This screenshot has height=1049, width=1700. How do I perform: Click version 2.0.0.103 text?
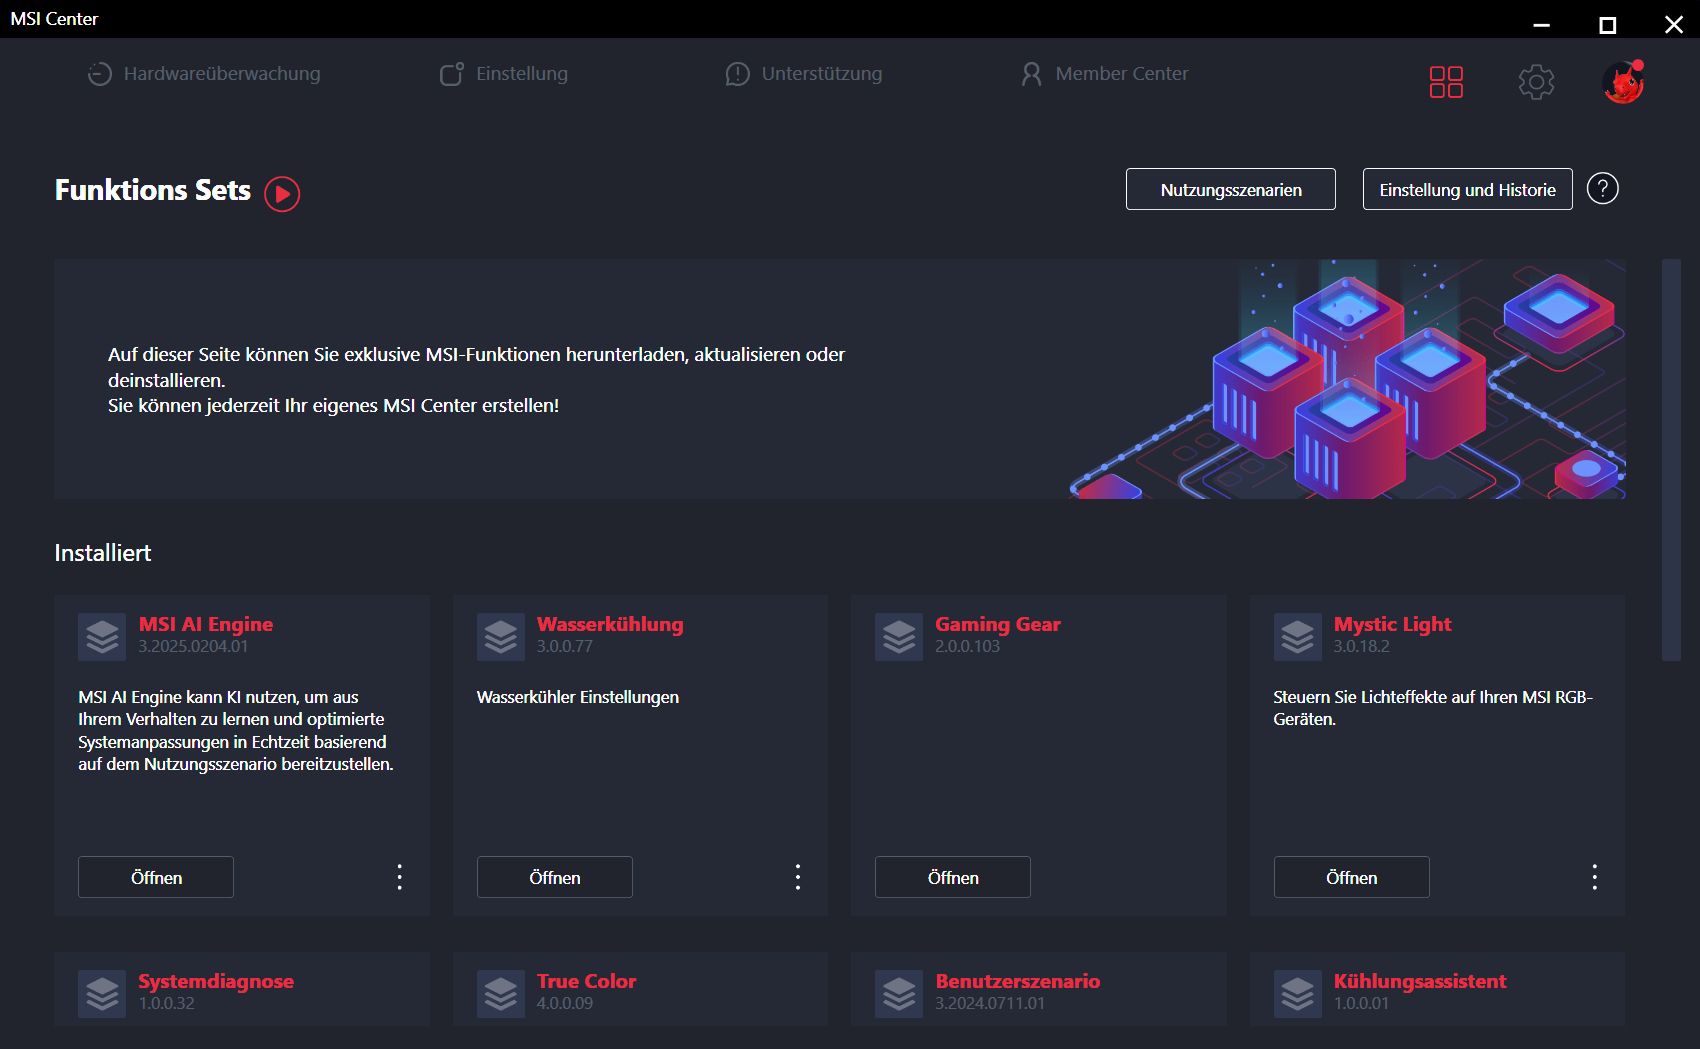click(967, 646)
